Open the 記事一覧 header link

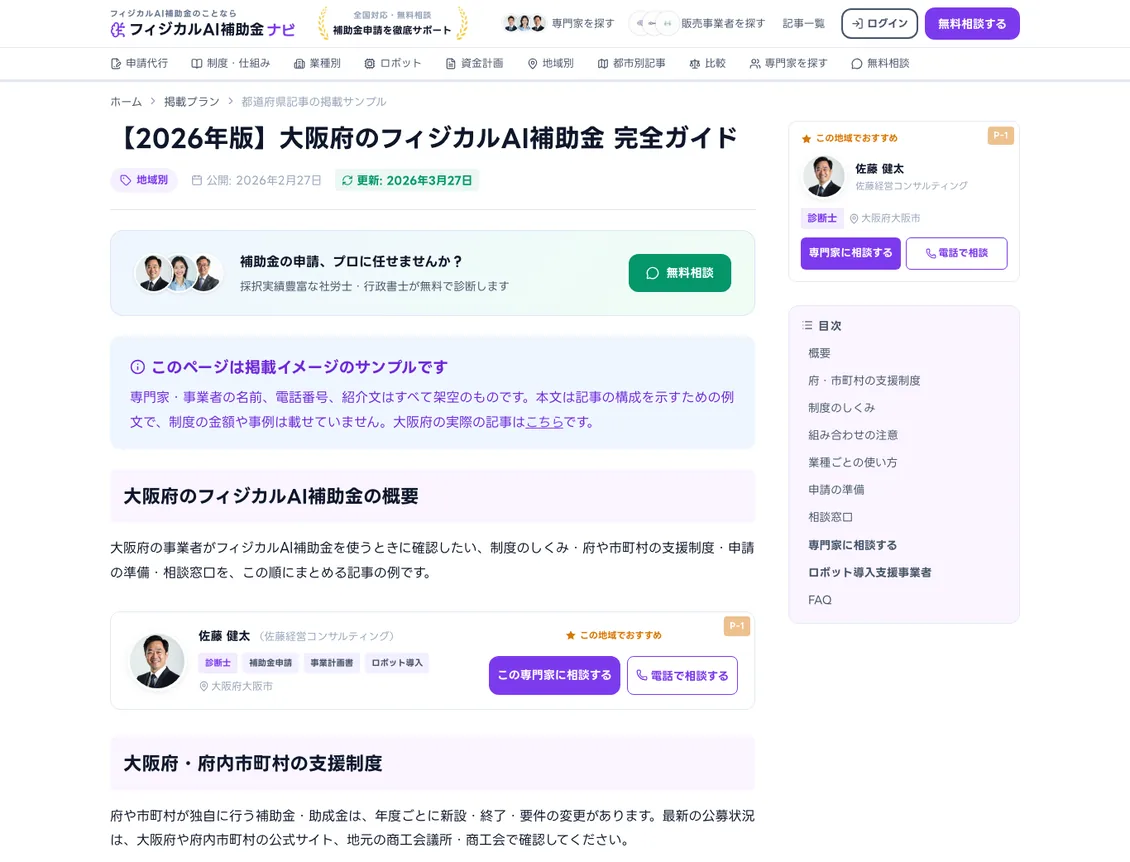click(x=804, y=24)
